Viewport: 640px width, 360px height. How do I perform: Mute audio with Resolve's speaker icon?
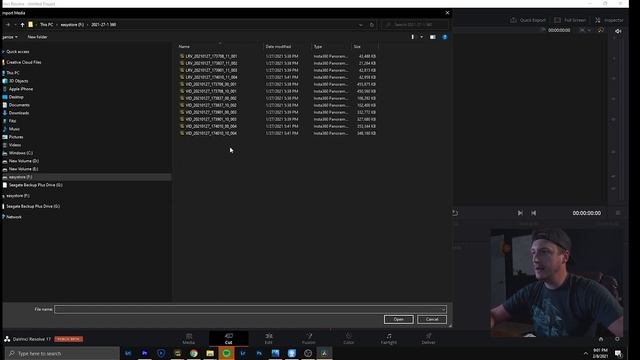click(x=618, y=31)
